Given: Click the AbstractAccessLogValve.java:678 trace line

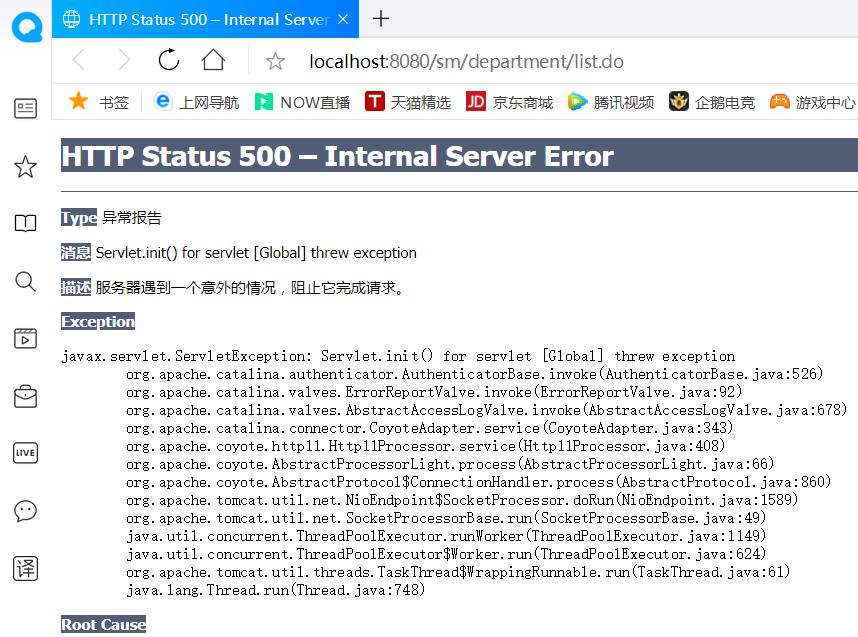Looking at the screenshot, I should click(x=486, y=410).
